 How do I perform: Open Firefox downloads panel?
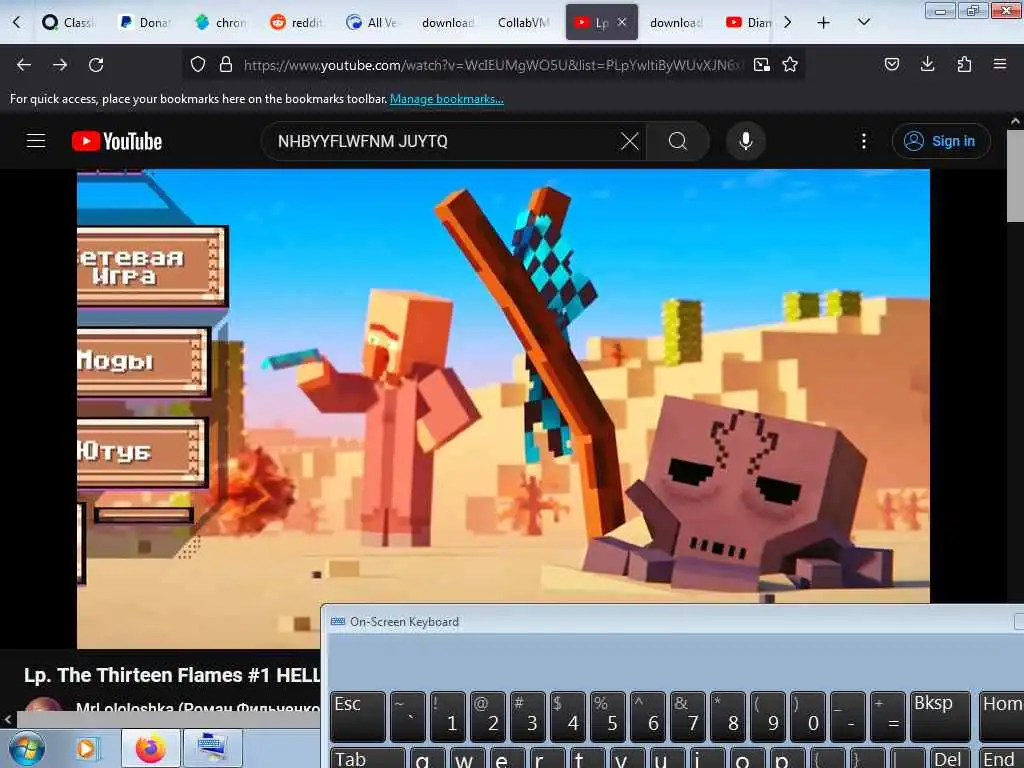point(927,64)
